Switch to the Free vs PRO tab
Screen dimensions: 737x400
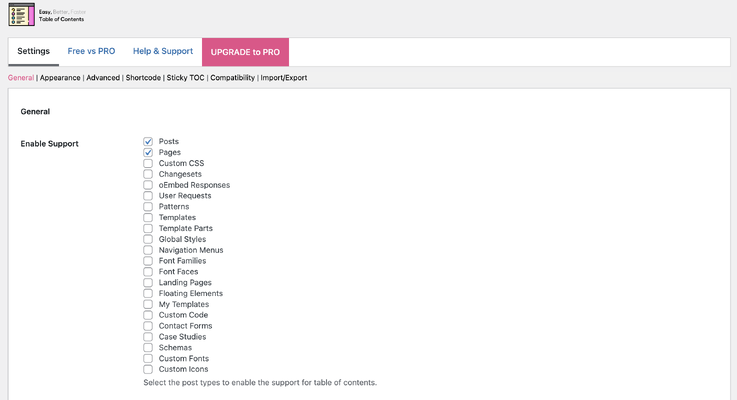(x=91, y=51)
